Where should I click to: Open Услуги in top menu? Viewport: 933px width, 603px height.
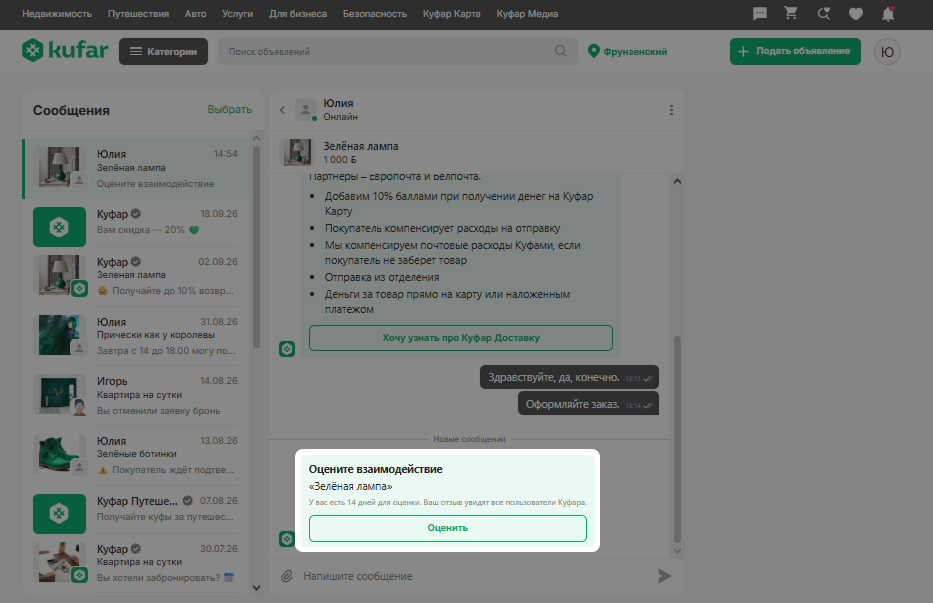point(237,14)
